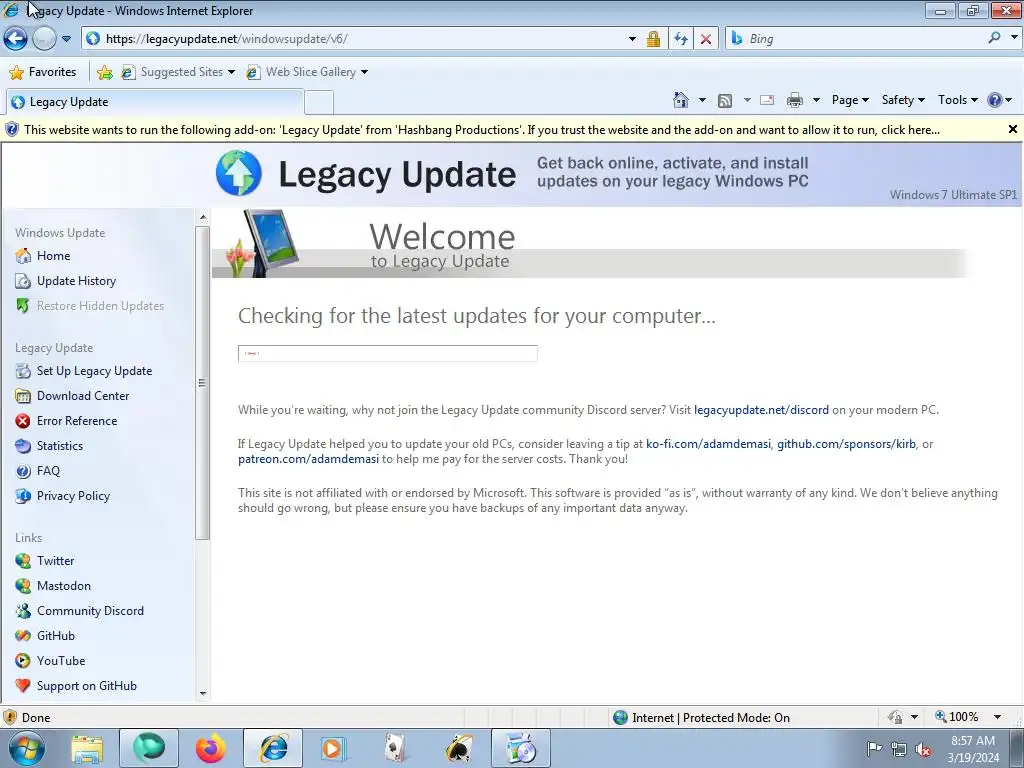This screenshot has height=768, width=1024.
Task: Select the Legacy Update tab
Action: pyautogui.click(x=155, y=102)
